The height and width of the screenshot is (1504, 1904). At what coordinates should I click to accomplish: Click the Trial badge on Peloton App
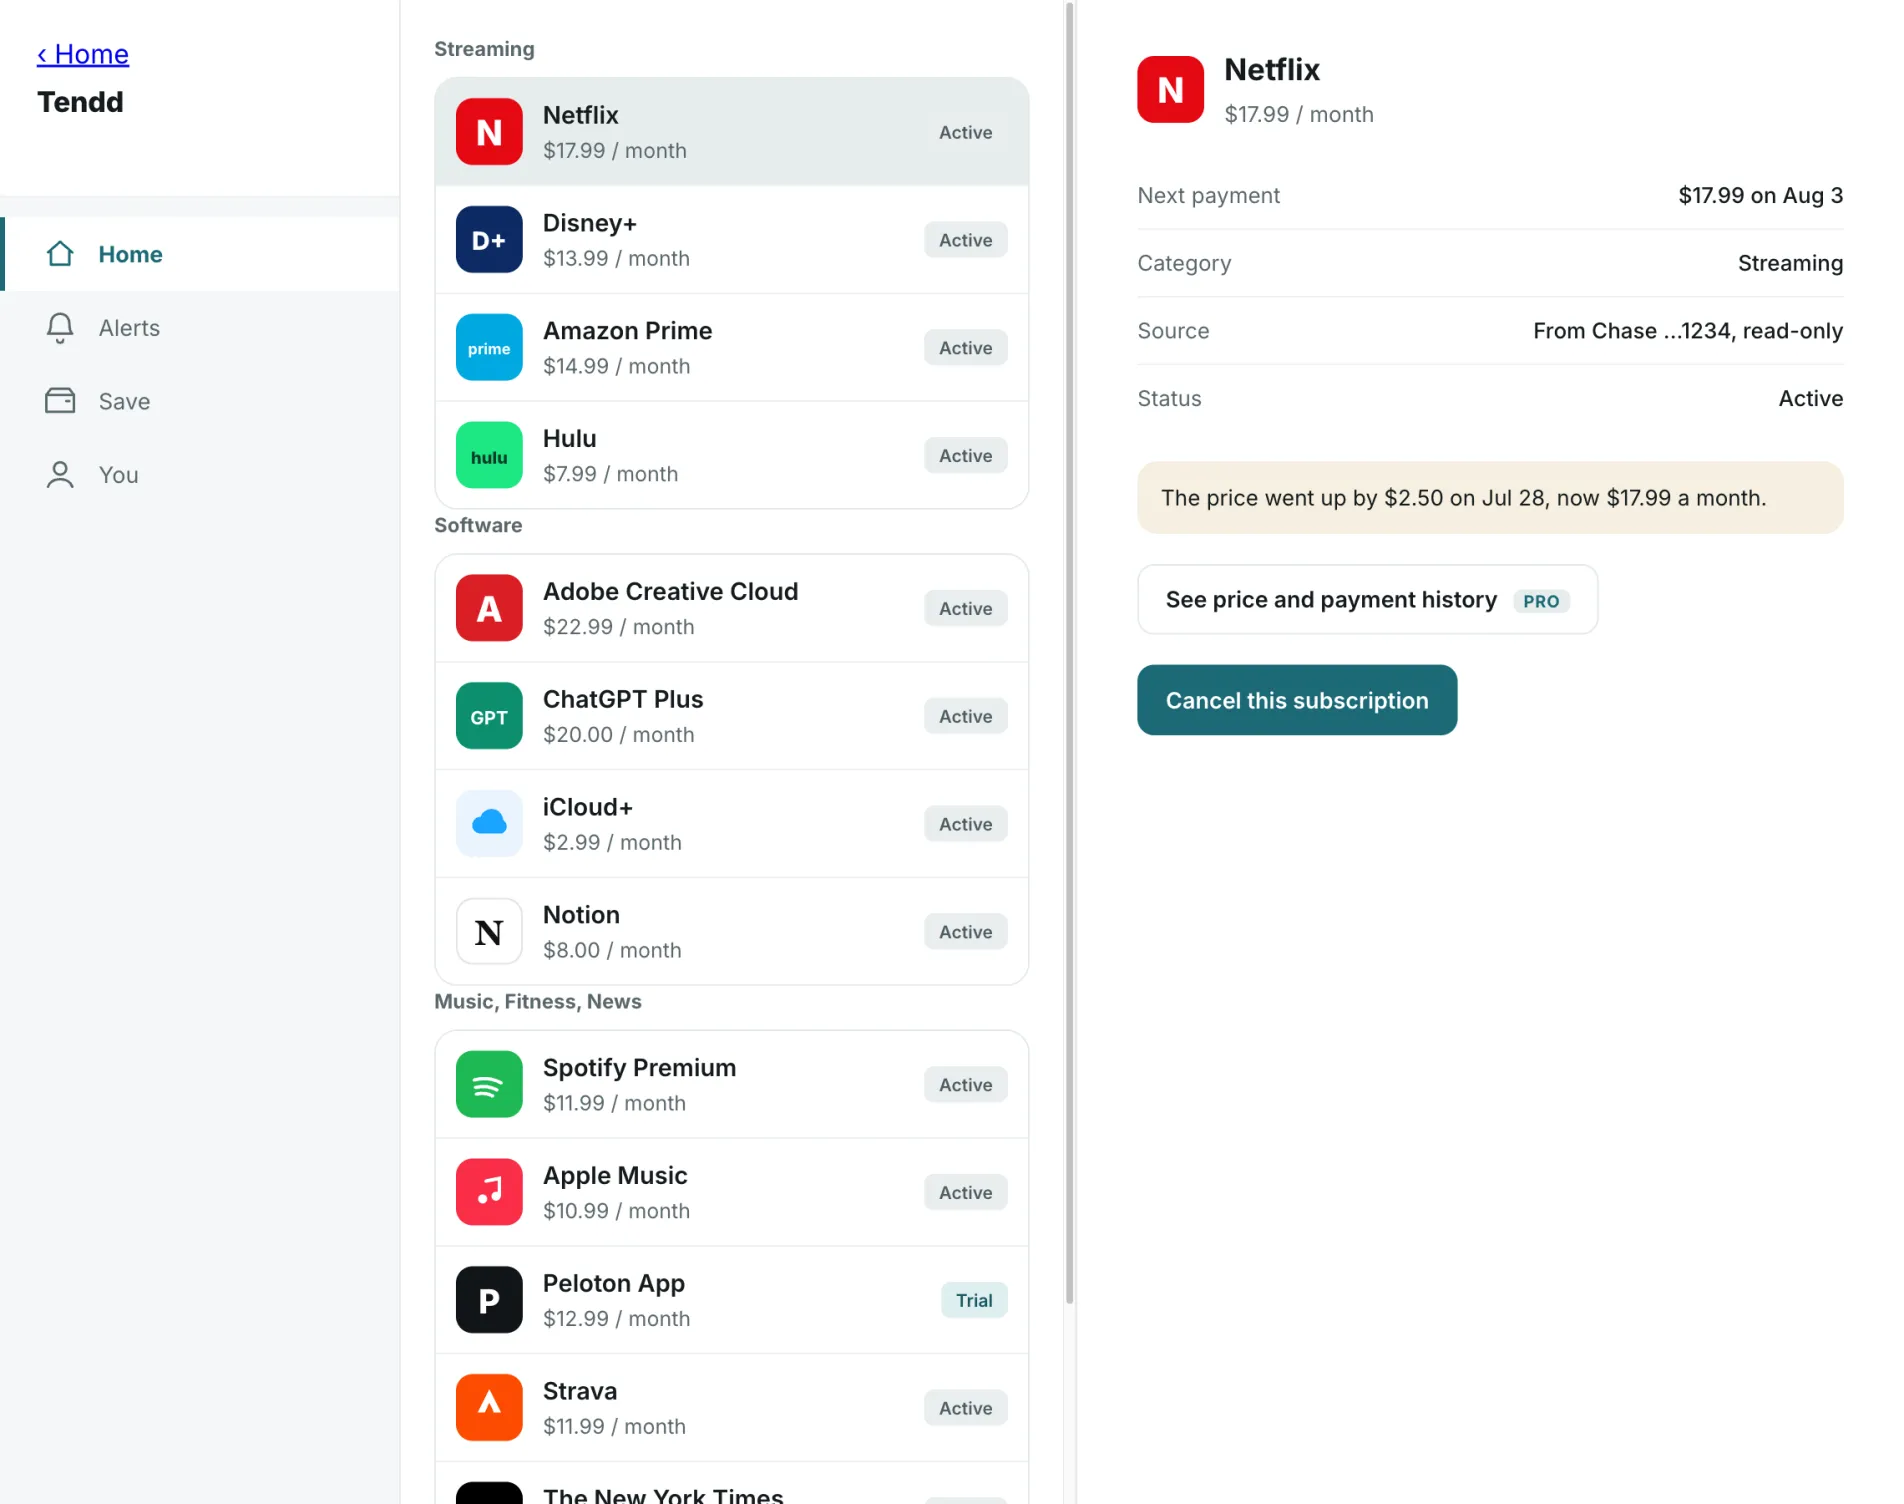coord(973,1300)
